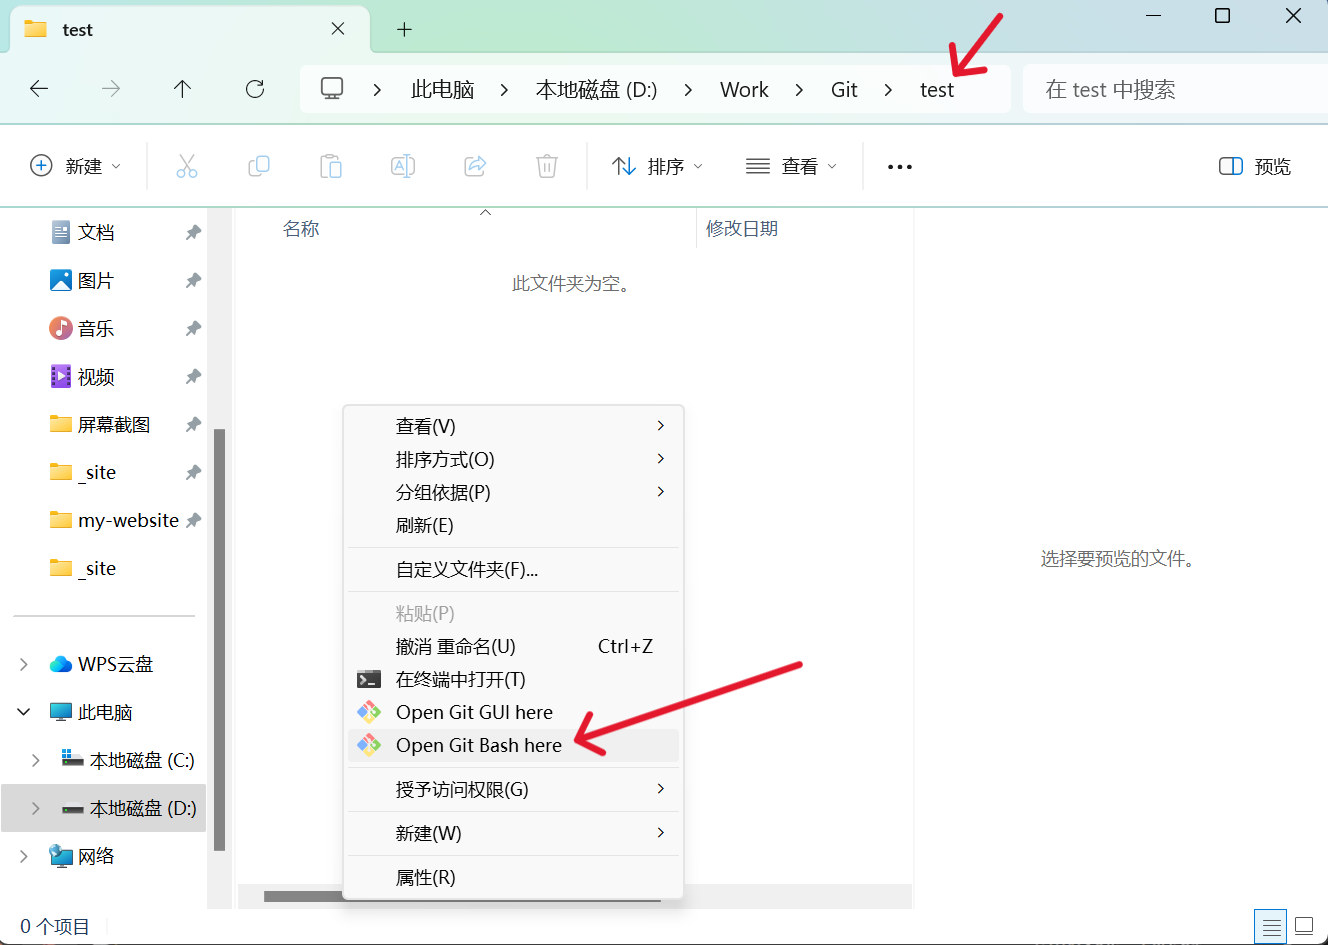Screen dimensions: 1328x945
Task: Choose 刷新(E) in context menu
Action: point(513,525)
